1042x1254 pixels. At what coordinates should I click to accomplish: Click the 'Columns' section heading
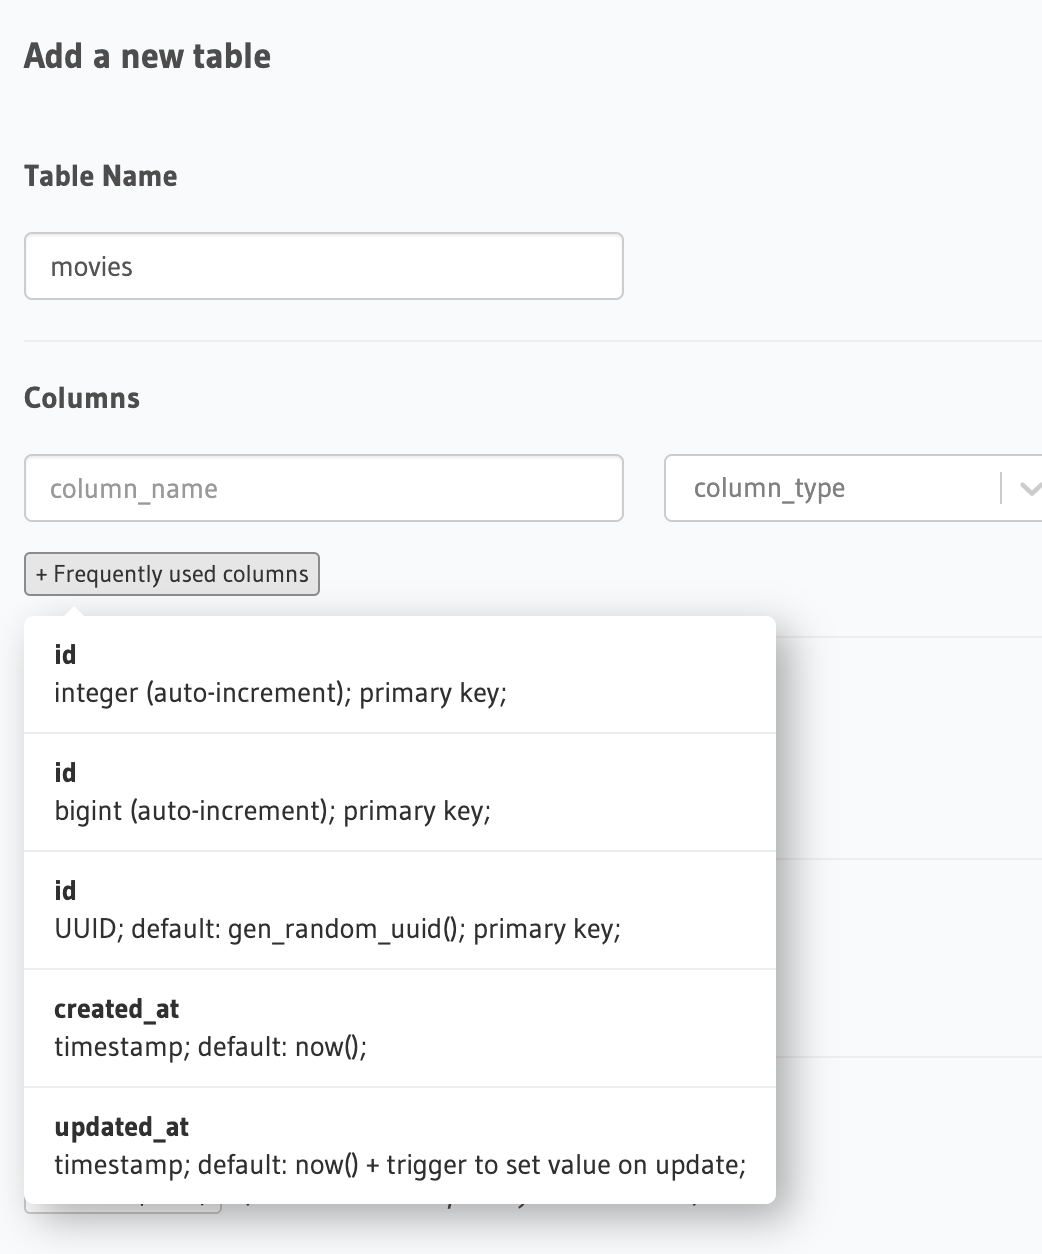pos(82,398)
